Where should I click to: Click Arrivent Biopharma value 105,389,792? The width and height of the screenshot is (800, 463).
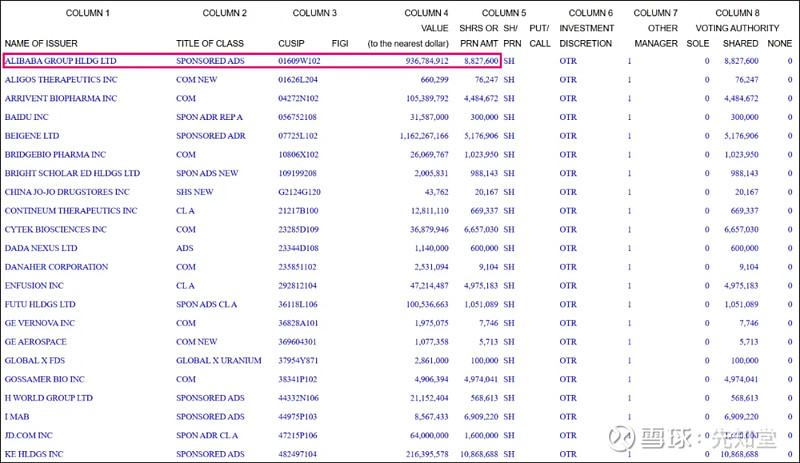(428, 99)
